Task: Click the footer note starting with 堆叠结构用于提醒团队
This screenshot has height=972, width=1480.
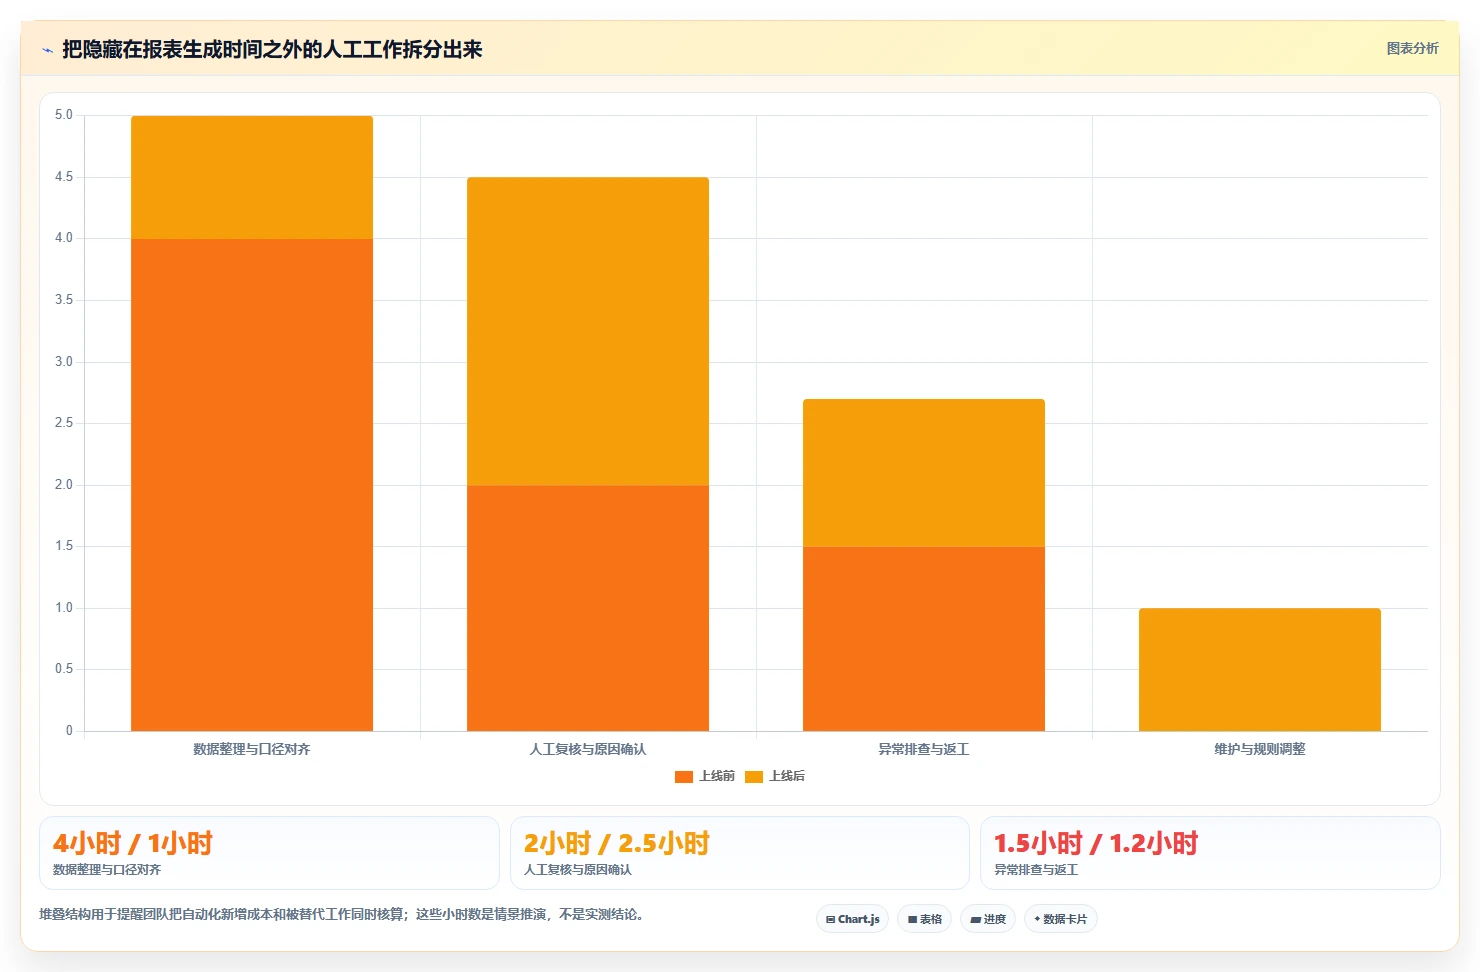Action: (344, 914)
